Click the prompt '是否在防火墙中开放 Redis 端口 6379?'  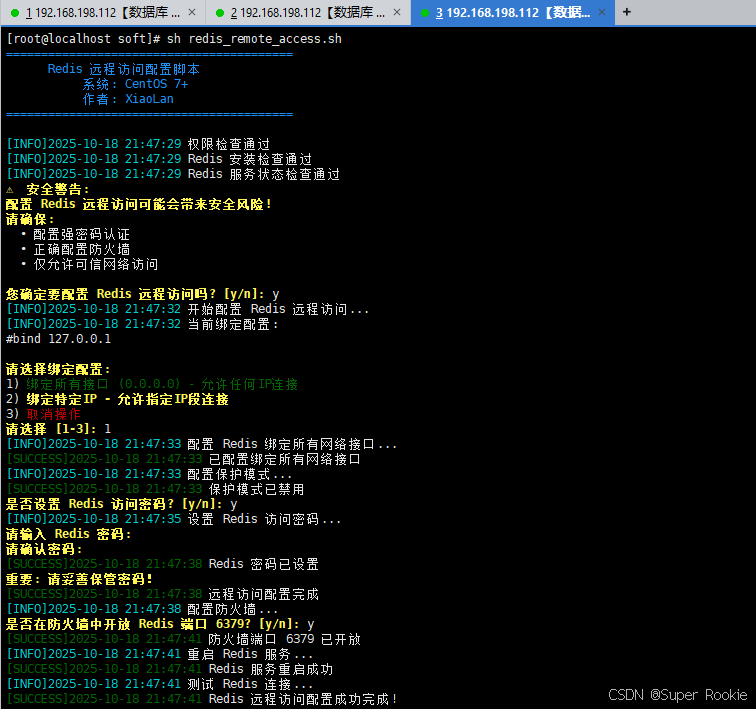coord(128,624)
